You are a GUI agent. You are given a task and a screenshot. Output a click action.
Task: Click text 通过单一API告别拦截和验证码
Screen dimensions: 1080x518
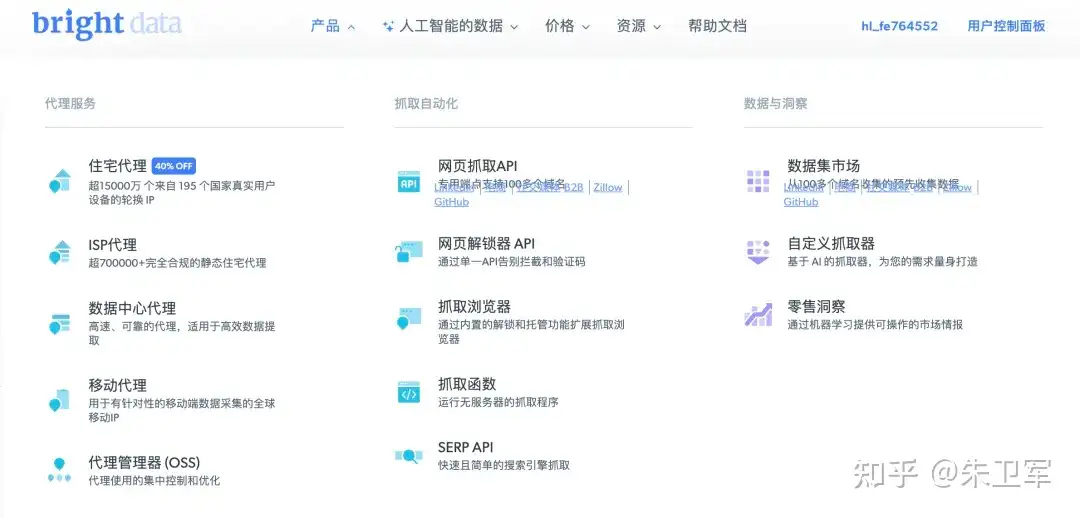click(x=512, y=262)
